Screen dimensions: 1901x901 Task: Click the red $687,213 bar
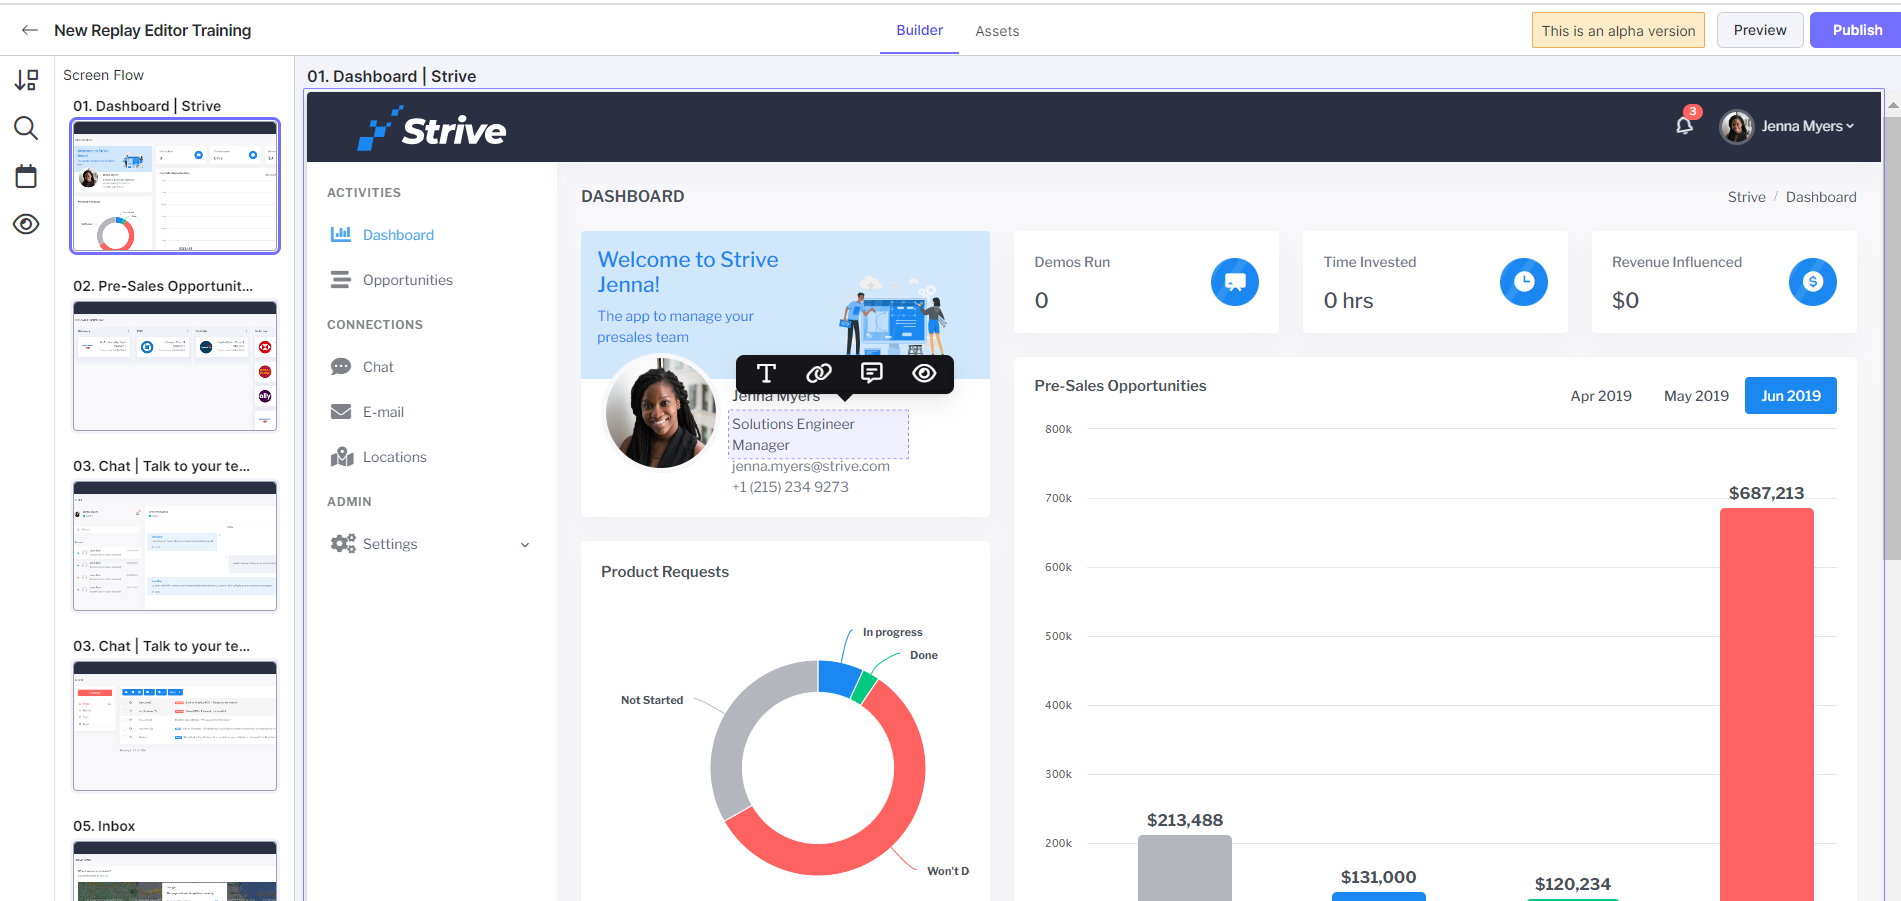pyautogui.click(x=1766, y=704)
